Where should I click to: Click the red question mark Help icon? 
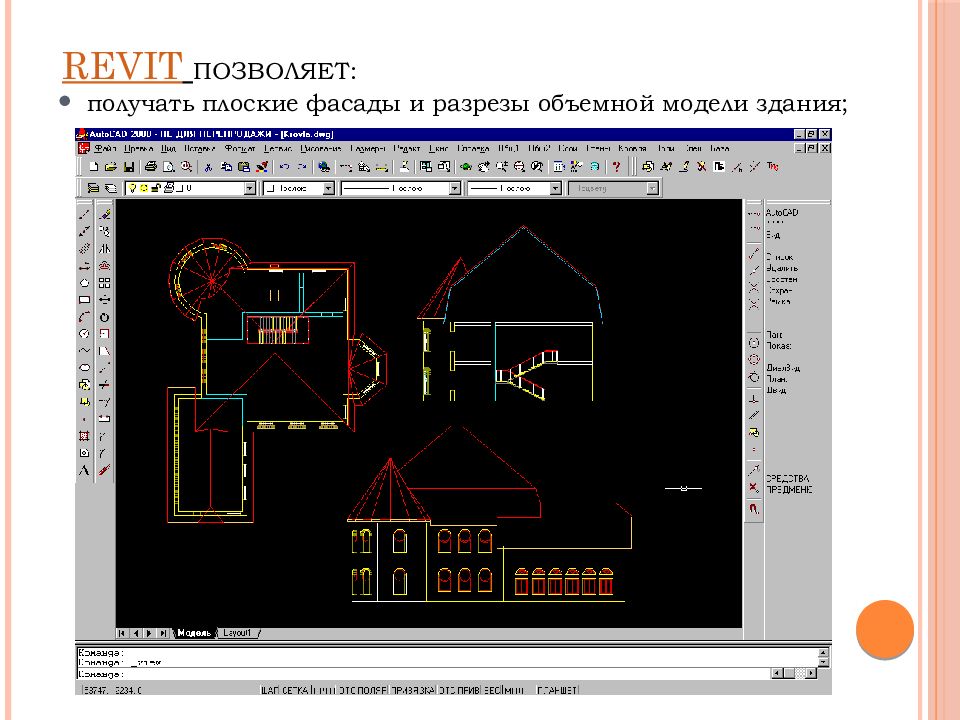[x=616, y=167]
